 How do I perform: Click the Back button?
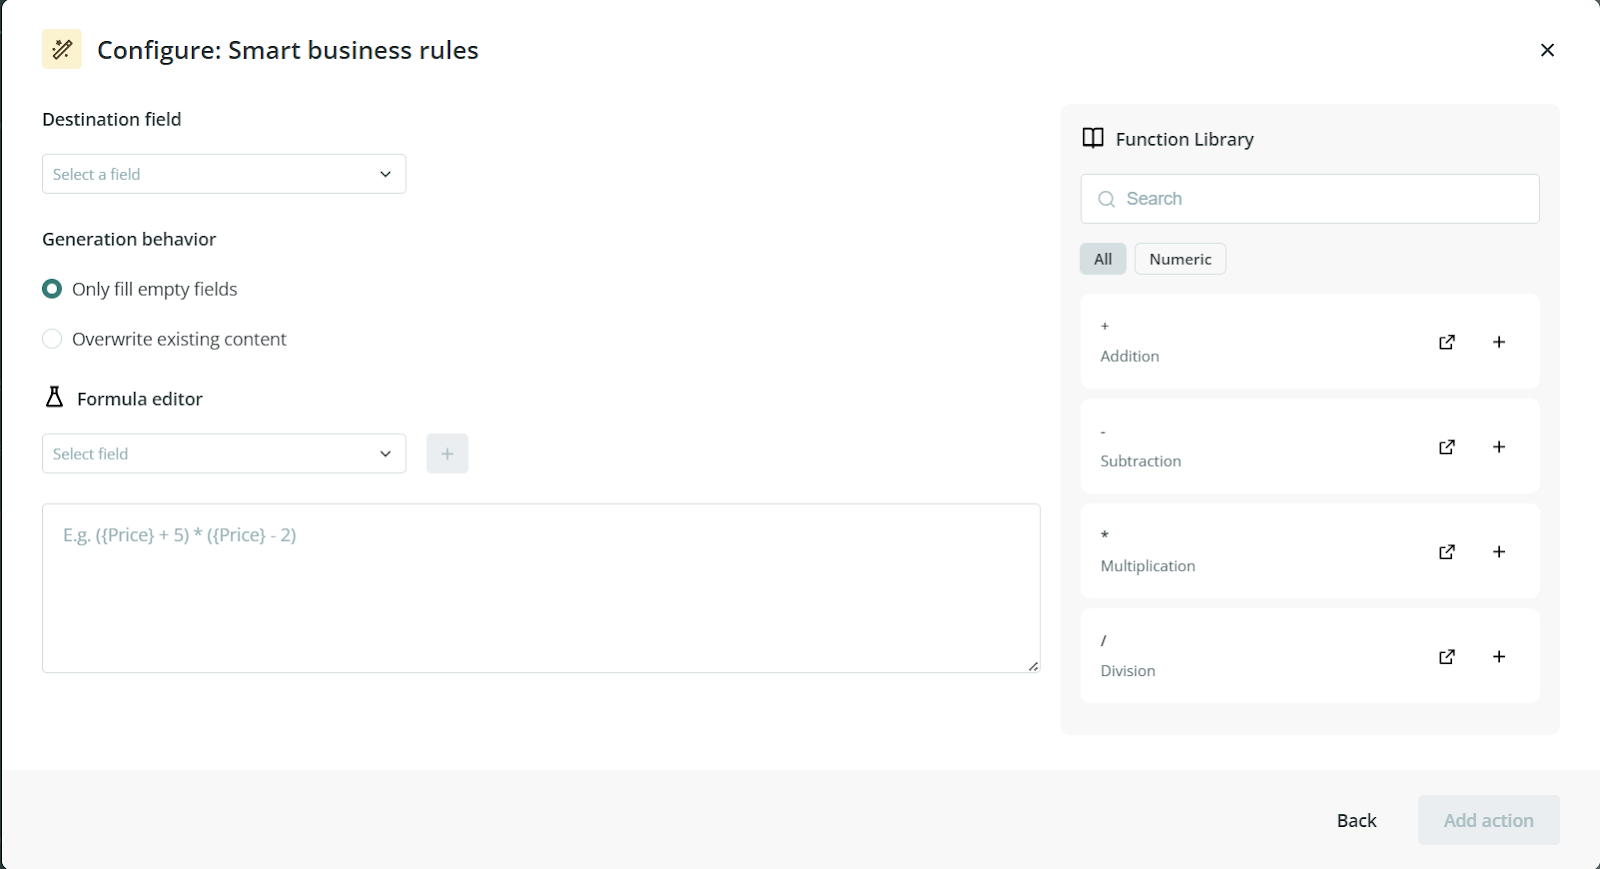[x=1356, y=820]
